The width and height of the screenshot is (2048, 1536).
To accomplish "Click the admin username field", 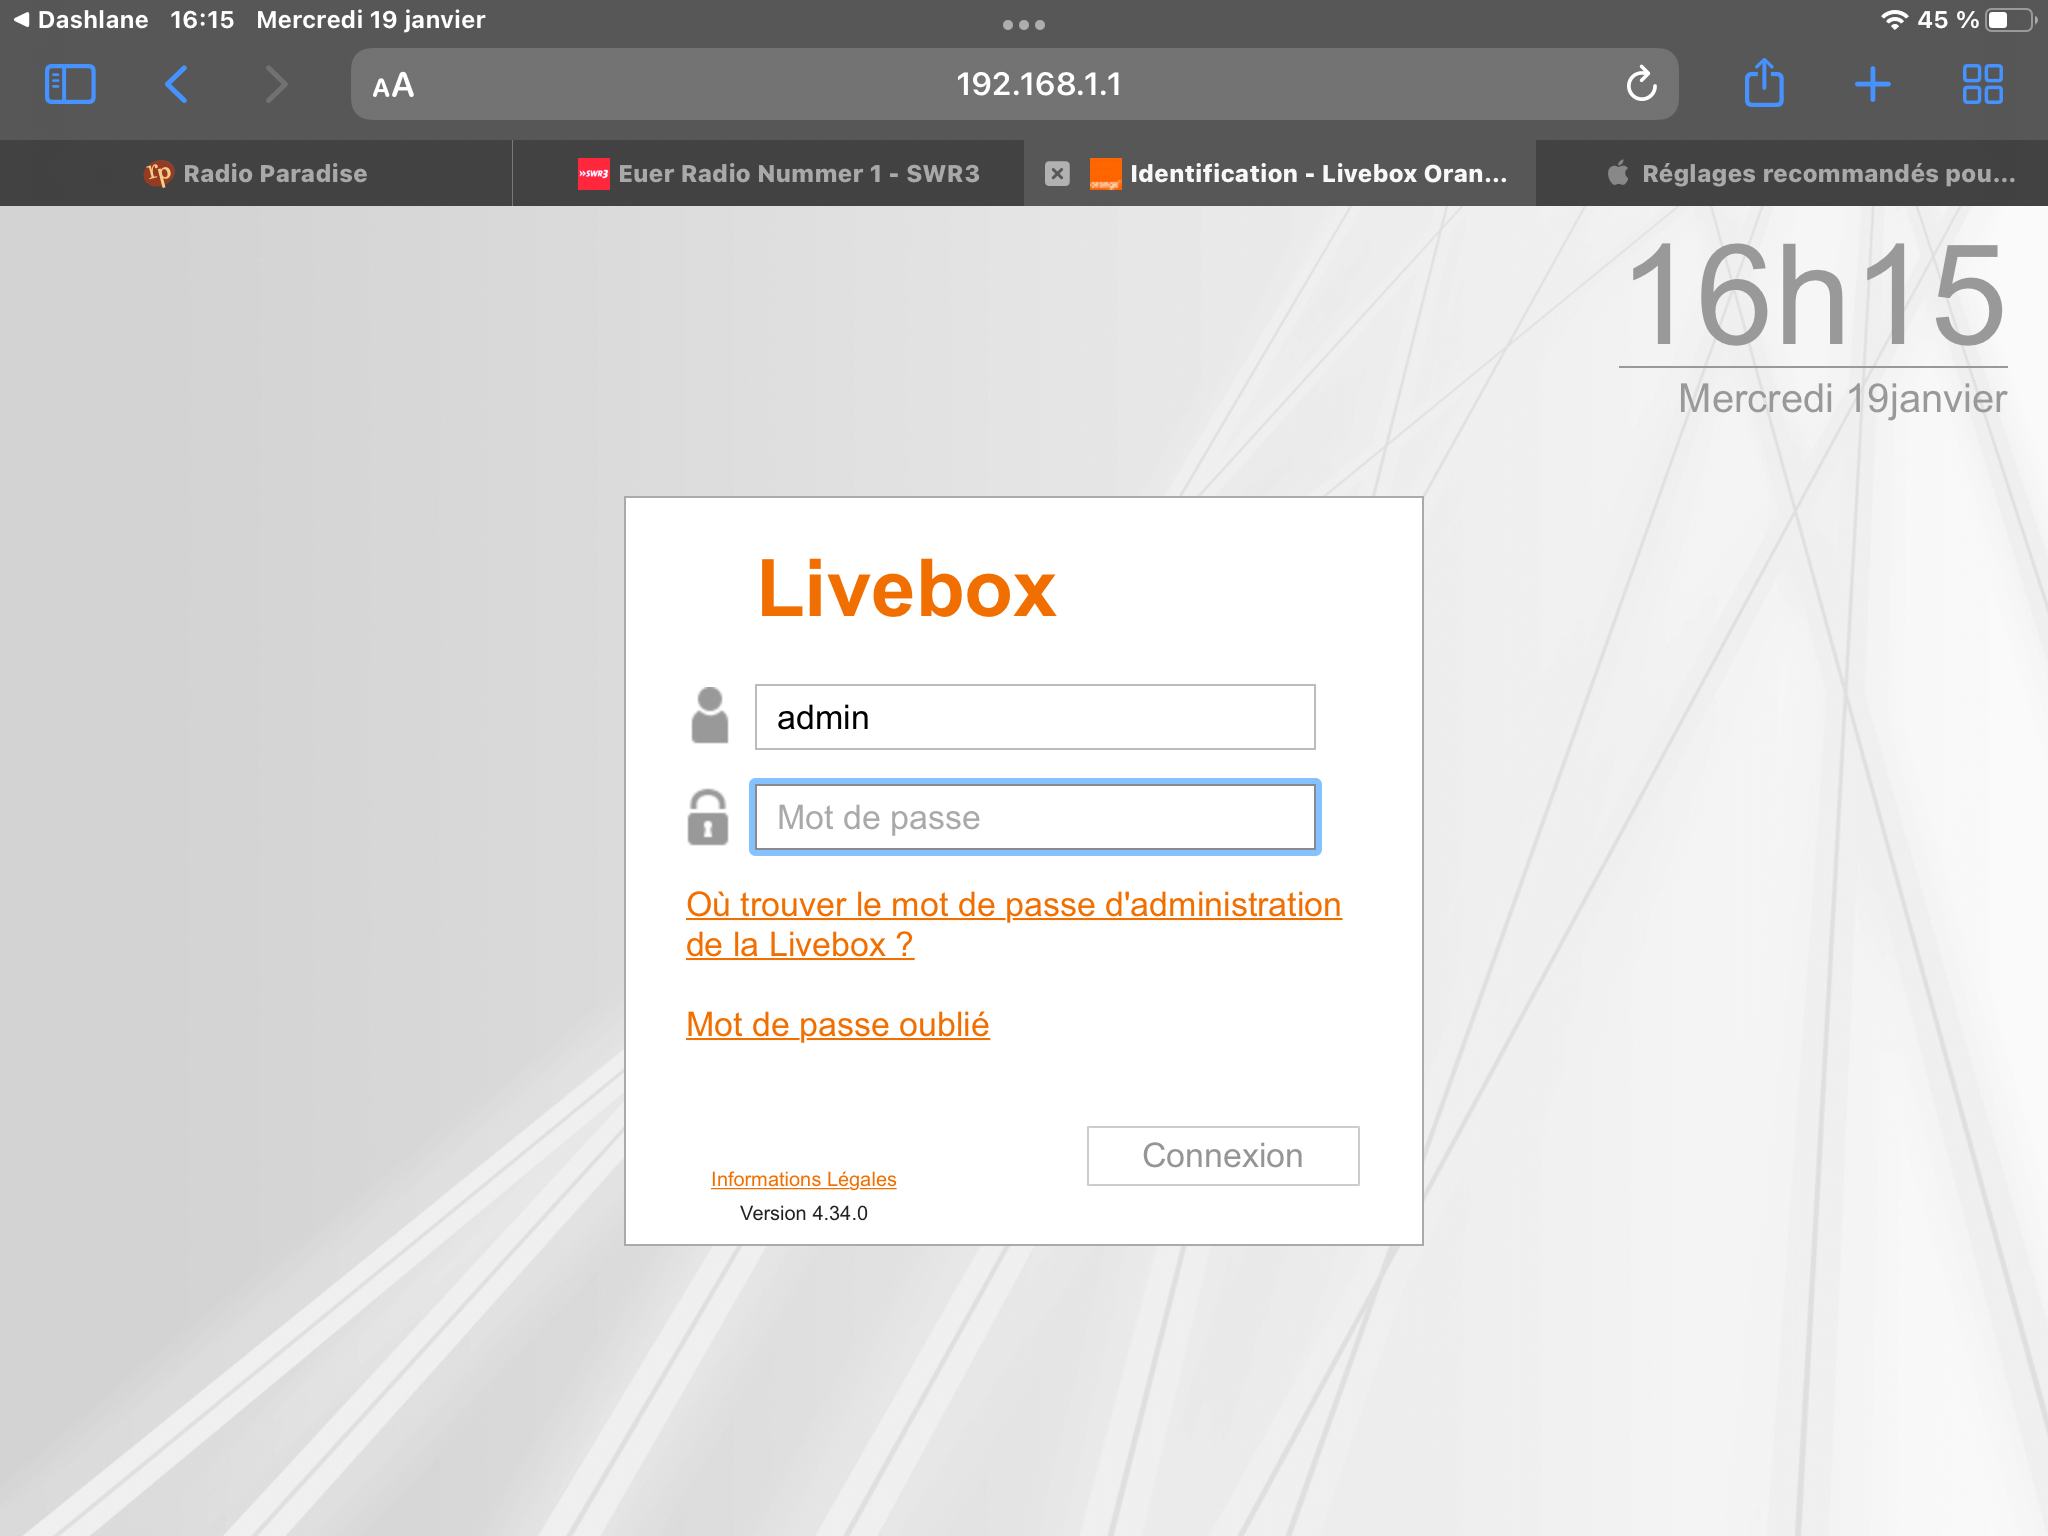I will pos(1034,717).
